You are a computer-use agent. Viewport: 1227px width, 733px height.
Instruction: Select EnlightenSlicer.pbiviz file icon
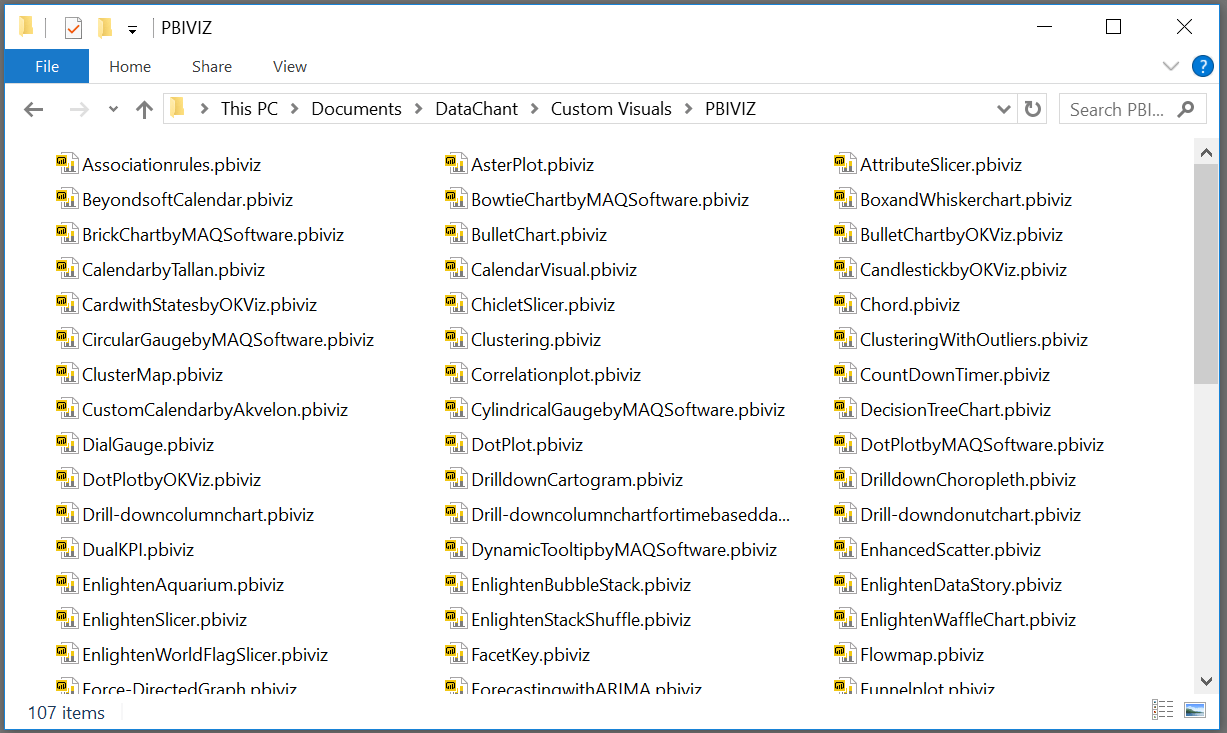(67, 619)
